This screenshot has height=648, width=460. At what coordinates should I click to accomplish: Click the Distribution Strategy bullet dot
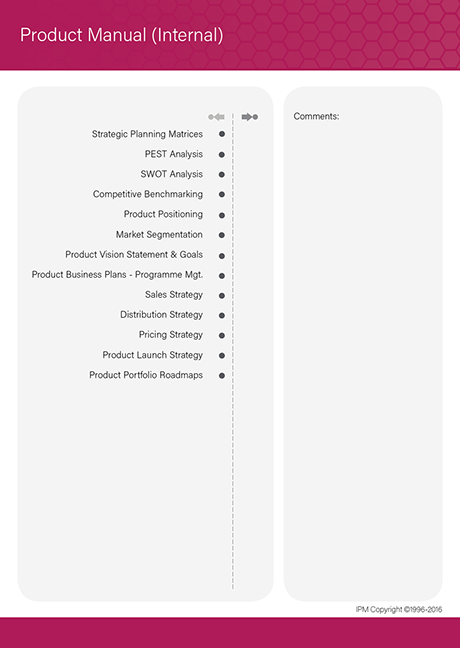click(x=222, y=315)
